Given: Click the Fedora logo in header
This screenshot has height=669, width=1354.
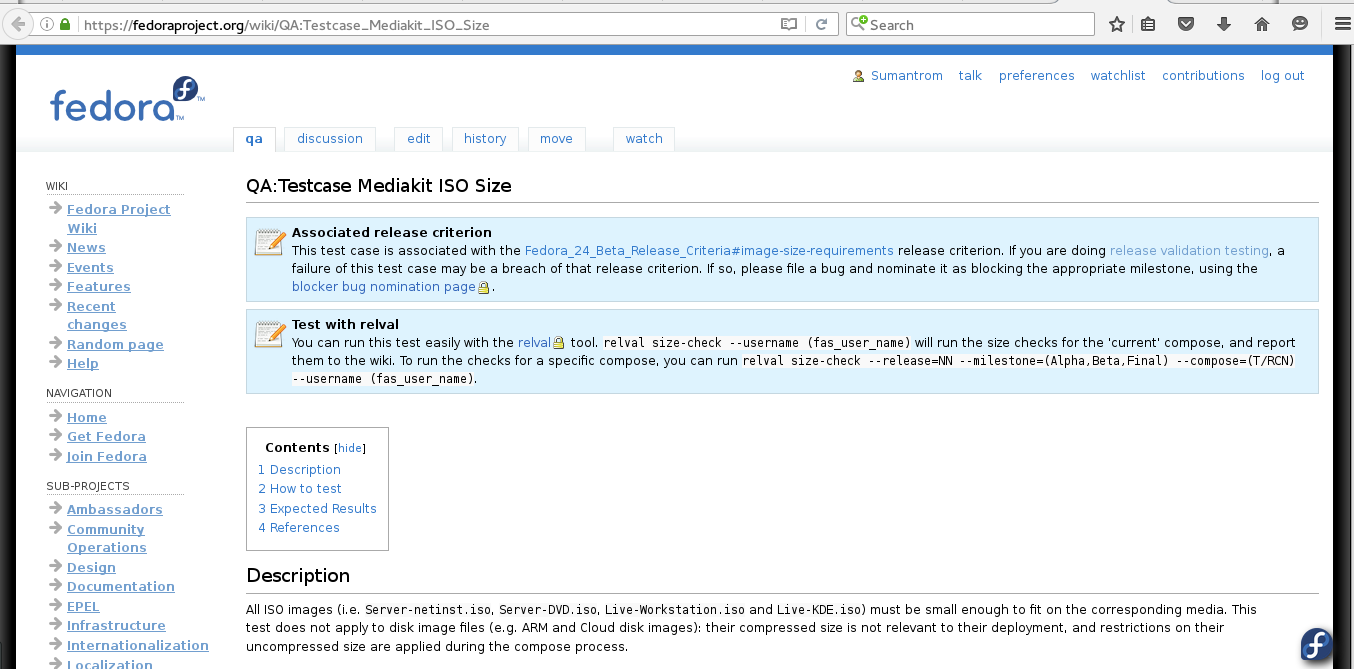Looking at the screenshot, I should (x=127, y=99).
